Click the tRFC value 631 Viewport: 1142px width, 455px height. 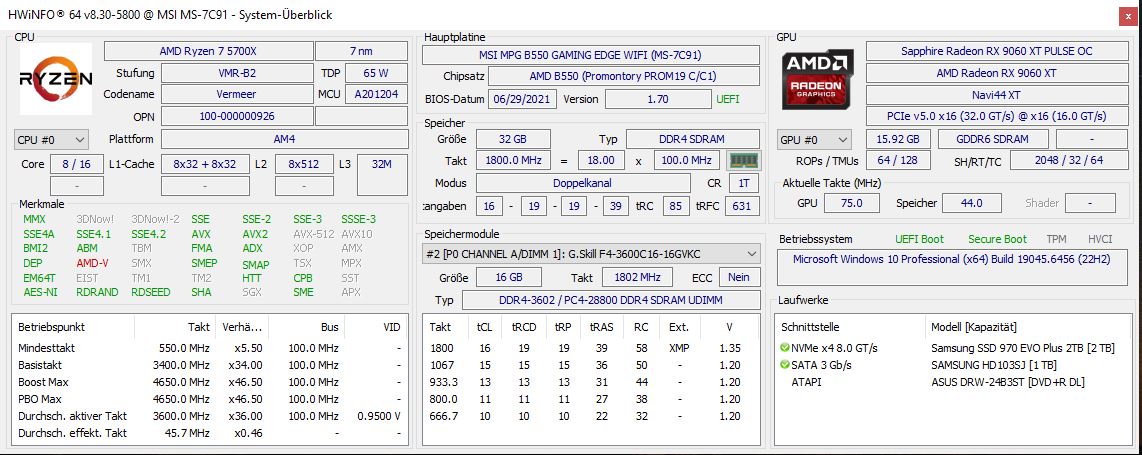[x=741, y=206]
